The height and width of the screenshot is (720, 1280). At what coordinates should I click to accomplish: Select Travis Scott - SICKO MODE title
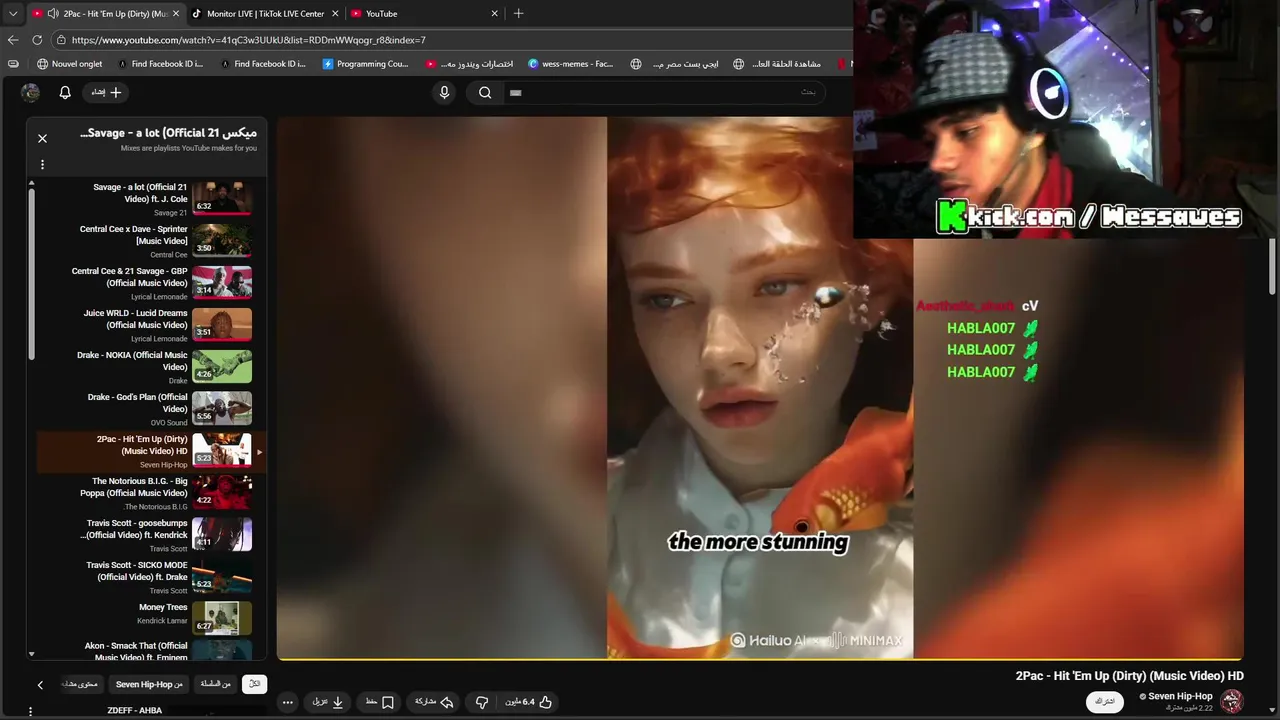pyautogui.click(x=137, y=571)
